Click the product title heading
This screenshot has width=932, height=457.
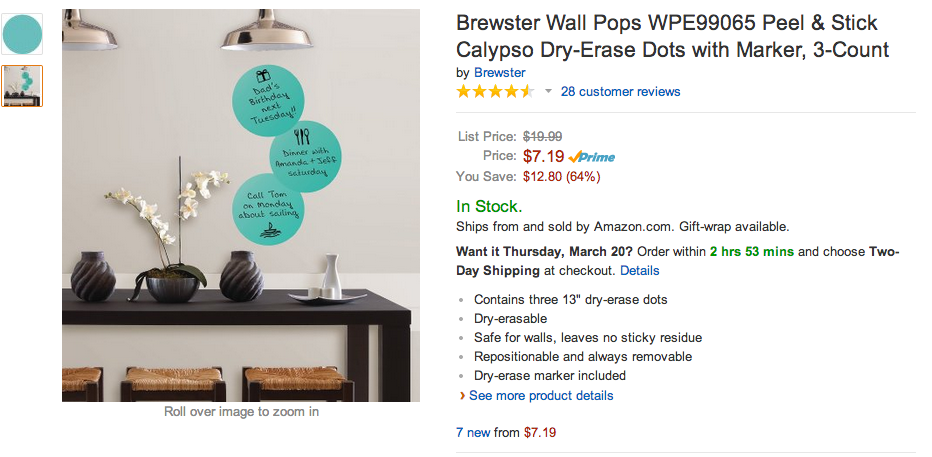point(672,36)
